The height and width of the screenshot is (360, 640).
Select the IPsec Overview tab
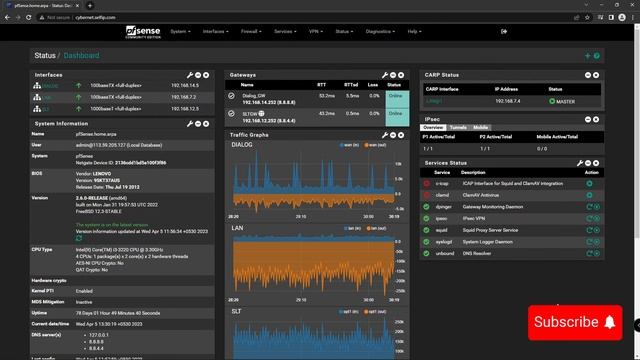(x=433, y=127)
